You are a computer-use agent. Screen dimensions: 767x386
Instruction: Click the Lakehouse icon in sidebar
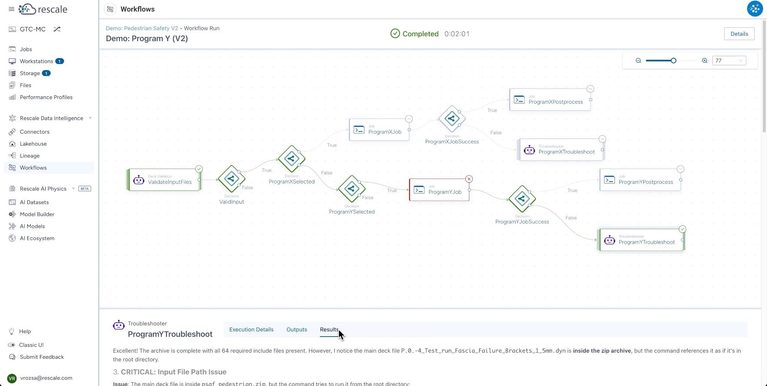click(12, 144)
